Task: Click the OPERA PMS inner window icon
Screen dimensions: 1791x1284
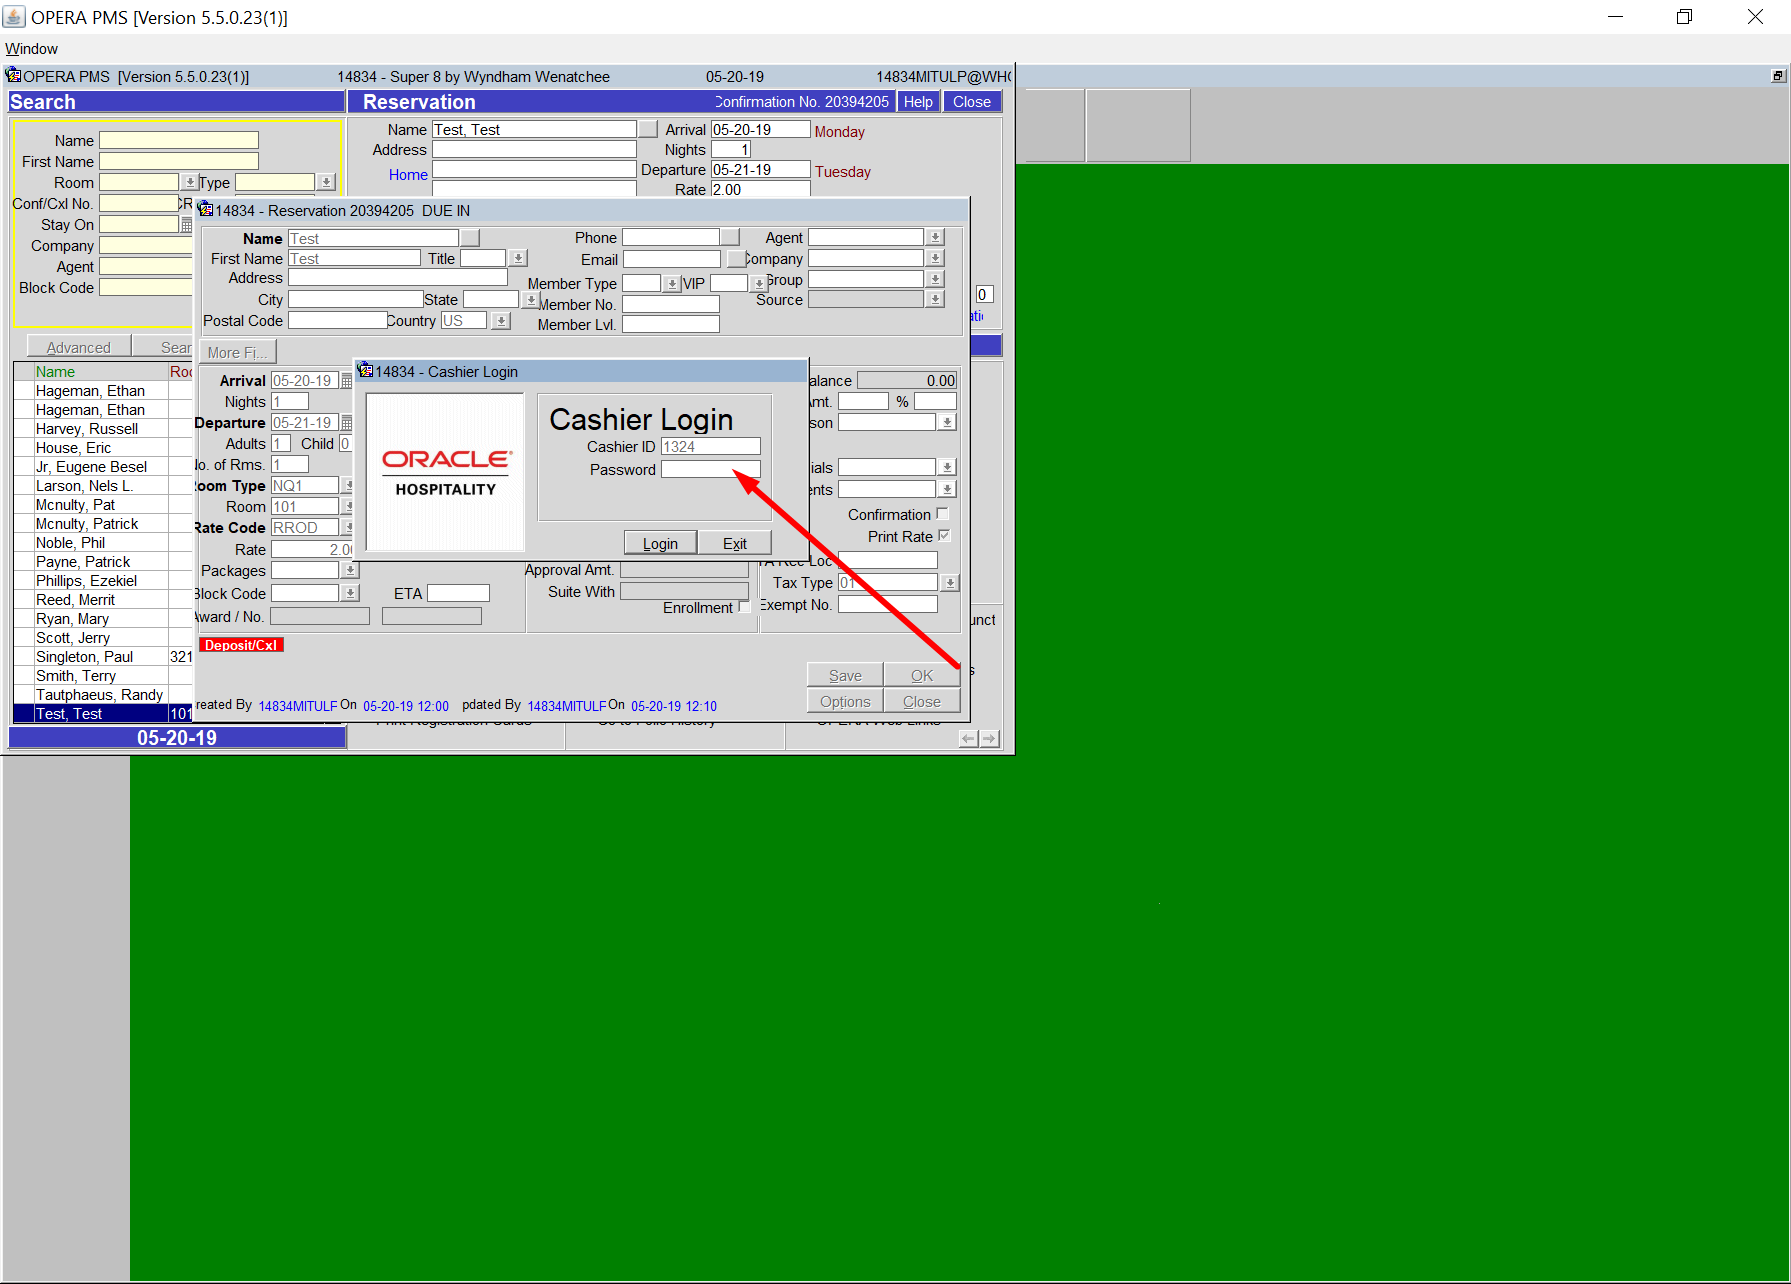Action: pyautogui.click(x=13, y=76)
